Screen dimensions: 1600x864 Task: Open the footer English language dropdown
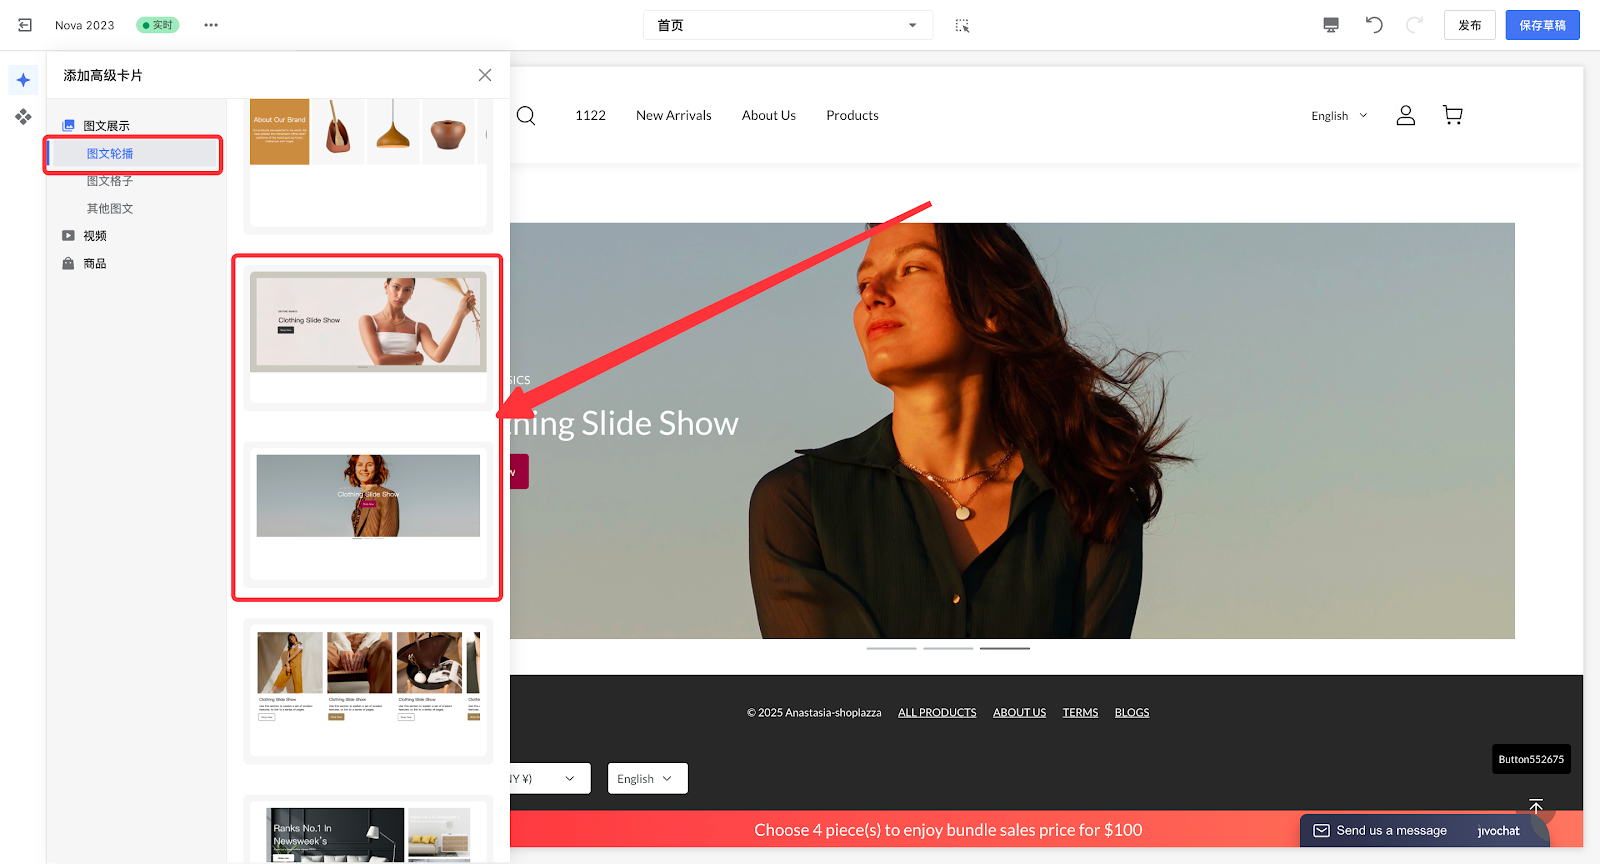click(647, 779)
